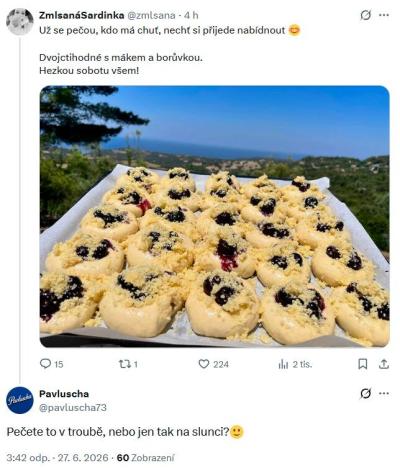The width and height of the screenshot is (400, 468).
Task: Open more options on Pavluscha reply
Action: coord(384,394)
